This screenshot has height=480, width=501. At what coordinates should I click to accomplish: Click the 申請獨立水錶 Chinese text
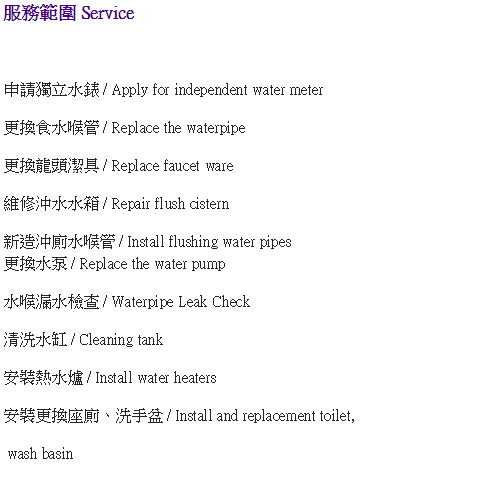pos(52,90)
